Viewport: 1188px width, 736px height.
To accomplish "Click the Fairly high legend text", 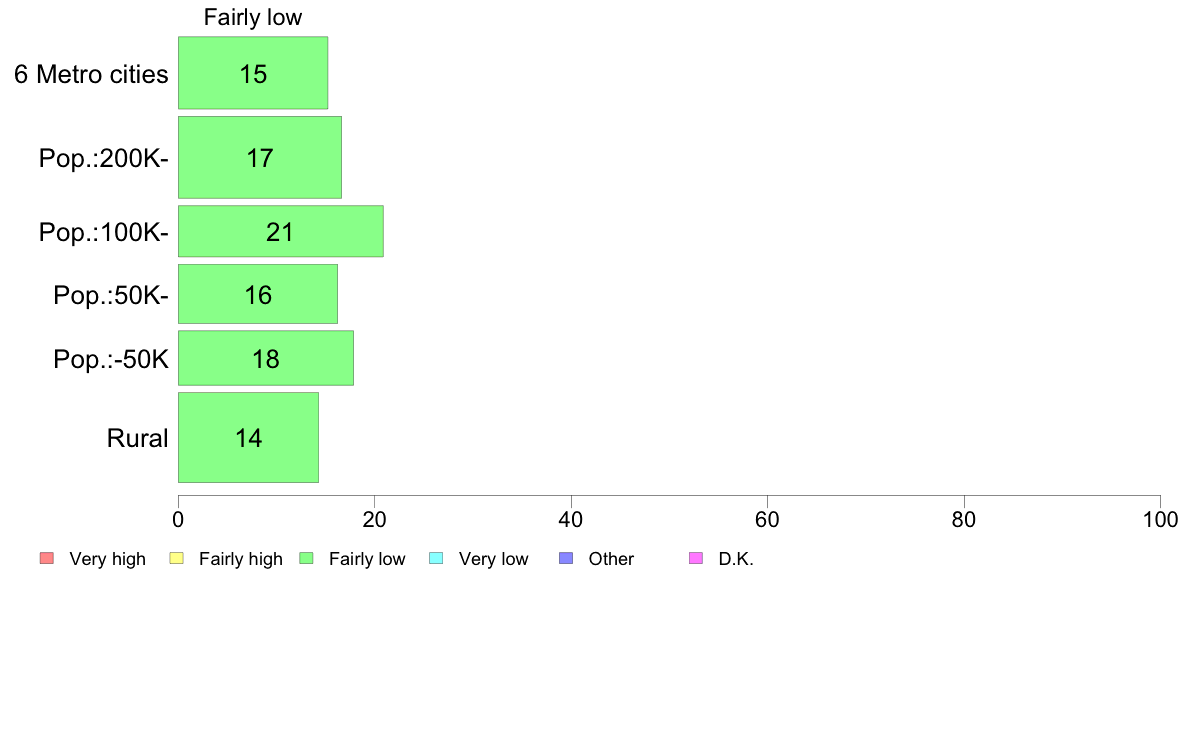I will tap(241, 559).
